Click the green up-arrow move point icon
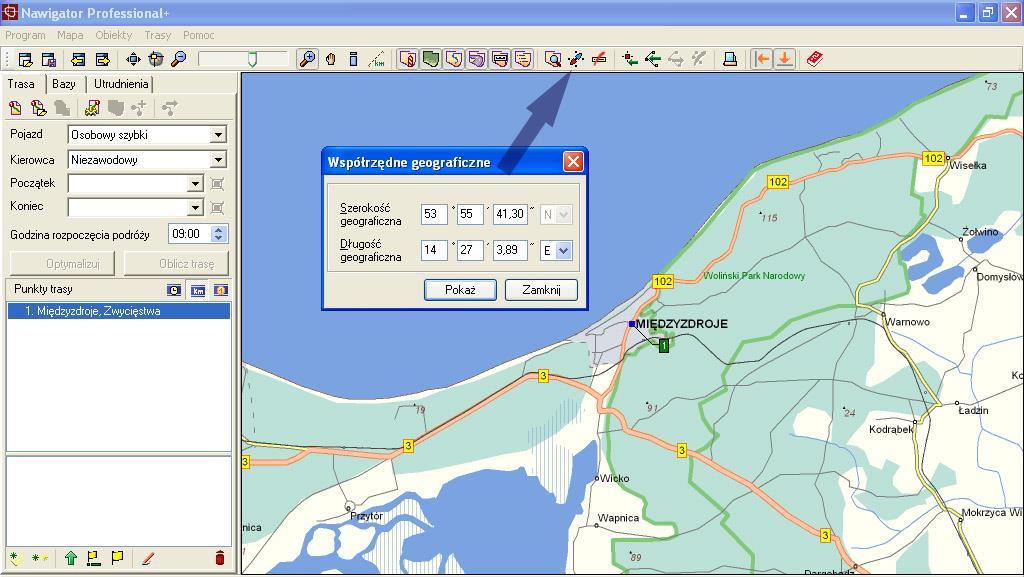This screenshot has width=1024, height=577. coord(71,558)
